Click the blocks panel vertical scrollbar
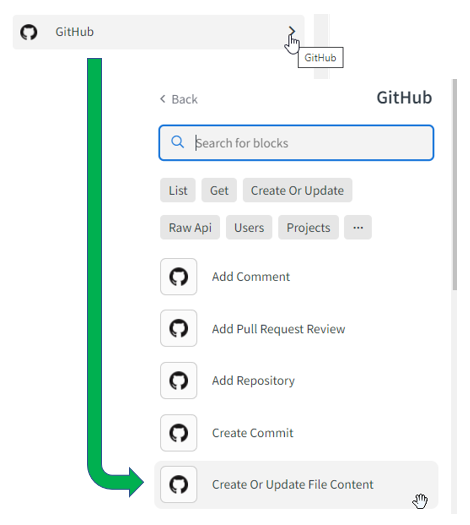Screen dimensions: 470x525 pyautogui.click(x=454, y=184)
